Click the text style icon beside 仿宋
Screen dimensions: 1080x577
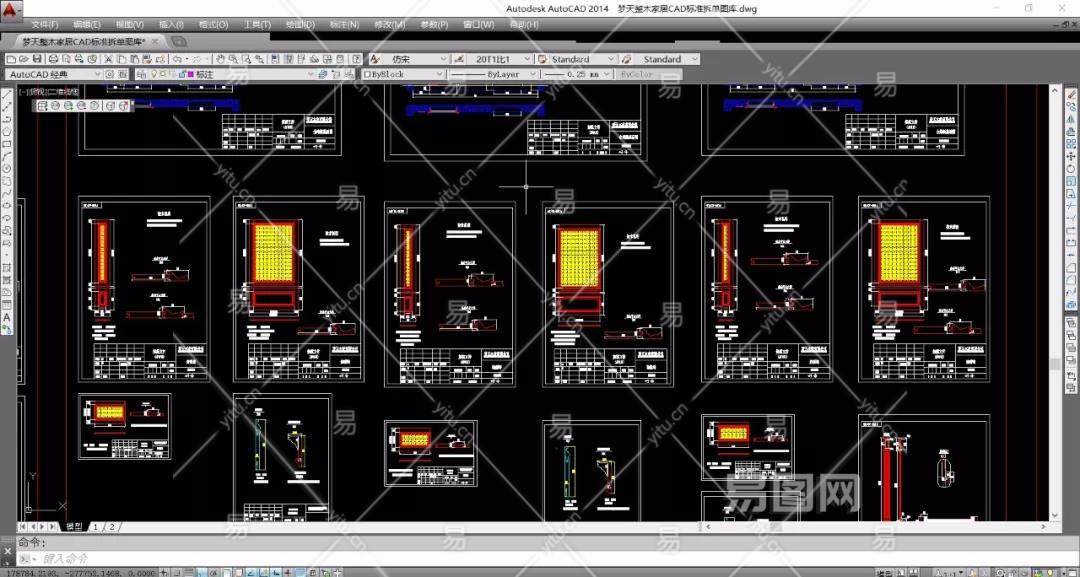click(375, 59)
